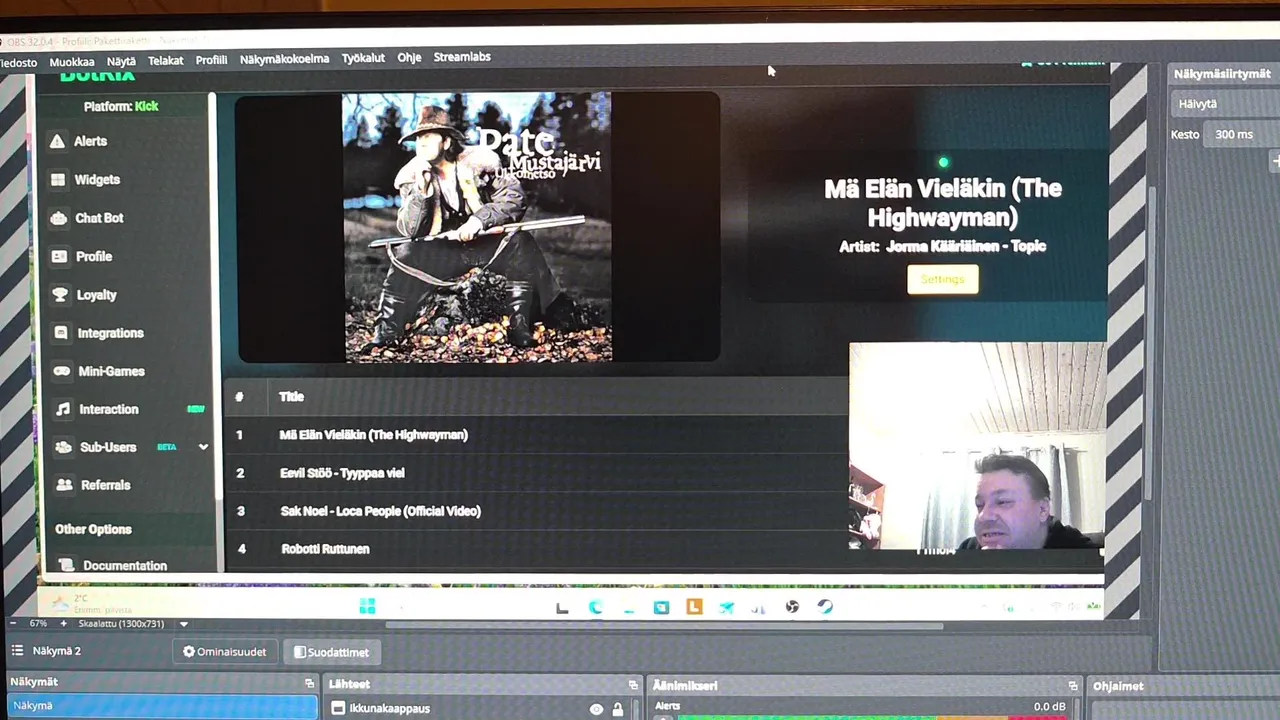Open the Tiedosto menu
The height and width of the screenshot is (720, 1280).
[18, 63]
